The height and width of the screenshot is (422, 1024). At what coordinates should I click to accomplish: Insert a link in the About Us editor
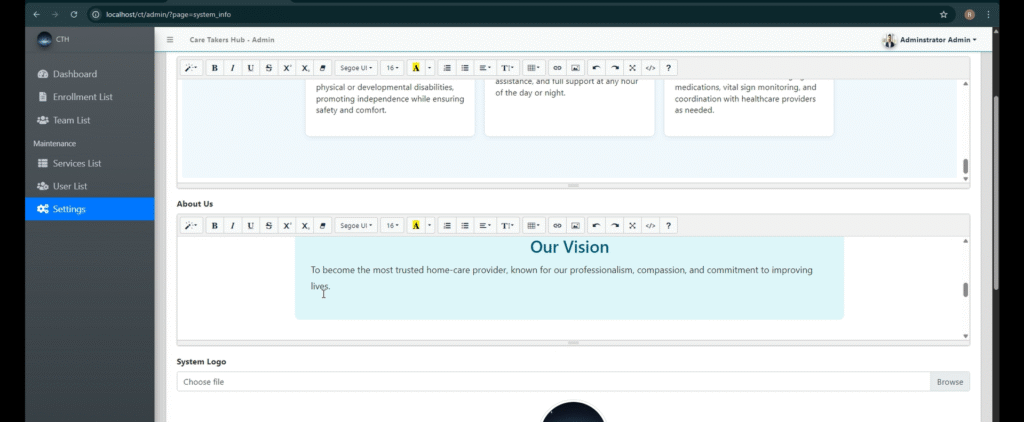[557, 225]
